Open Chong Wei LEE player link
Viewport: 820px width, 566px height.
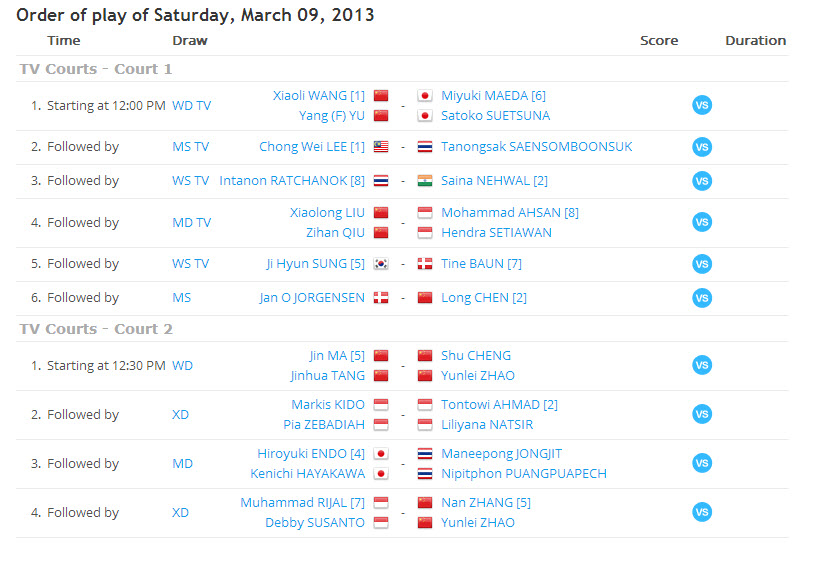311,147
